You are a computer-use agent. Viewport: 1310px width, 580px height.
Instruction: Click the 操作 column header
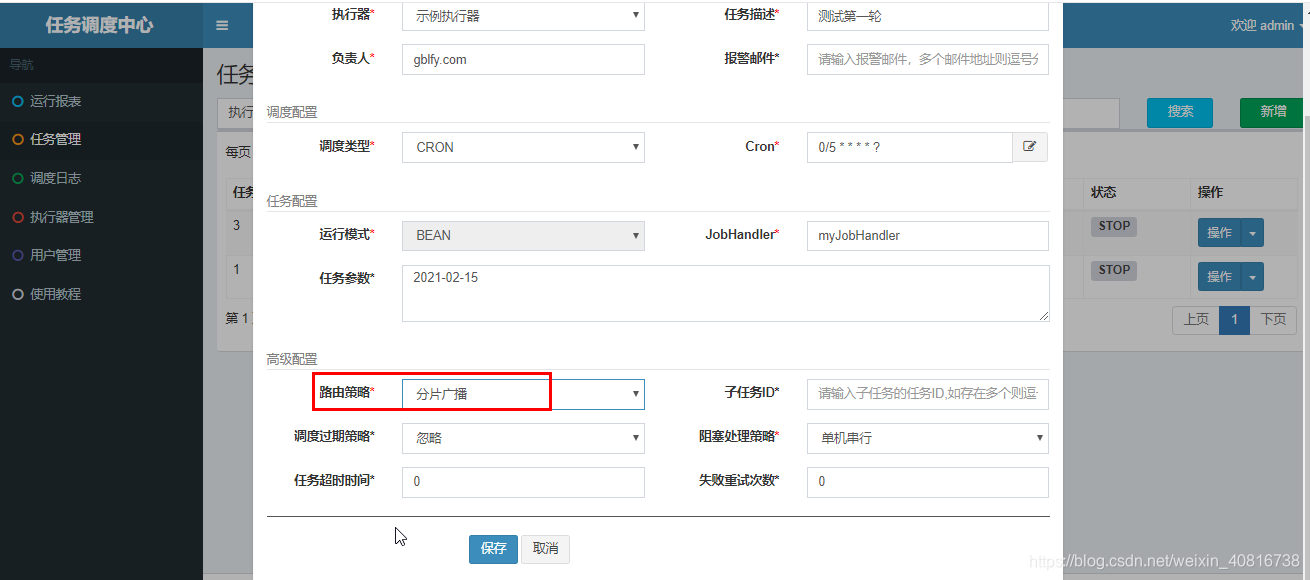[1210, 192]
